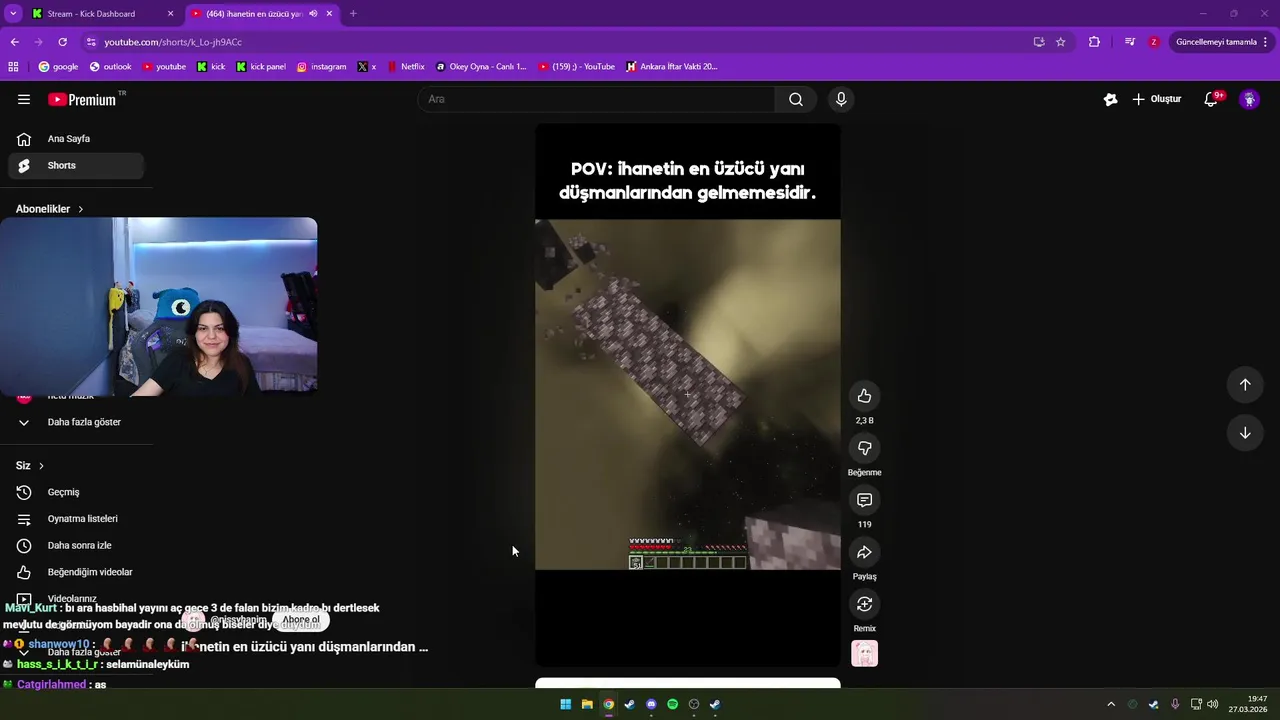
Task: Dislike the Short (Beğenmeme)
Action: (x=865, y=448)
